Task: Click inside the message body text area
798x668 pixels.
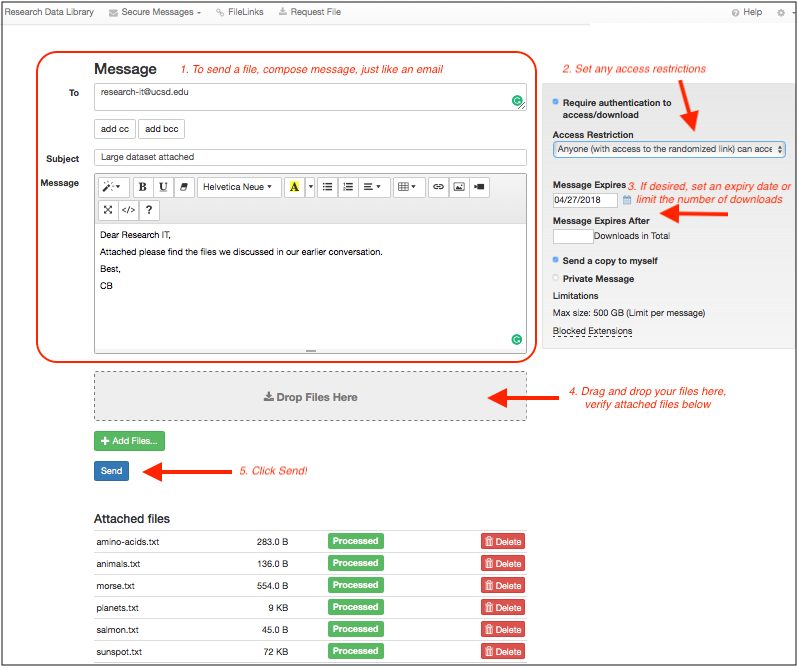Action: 310,287
